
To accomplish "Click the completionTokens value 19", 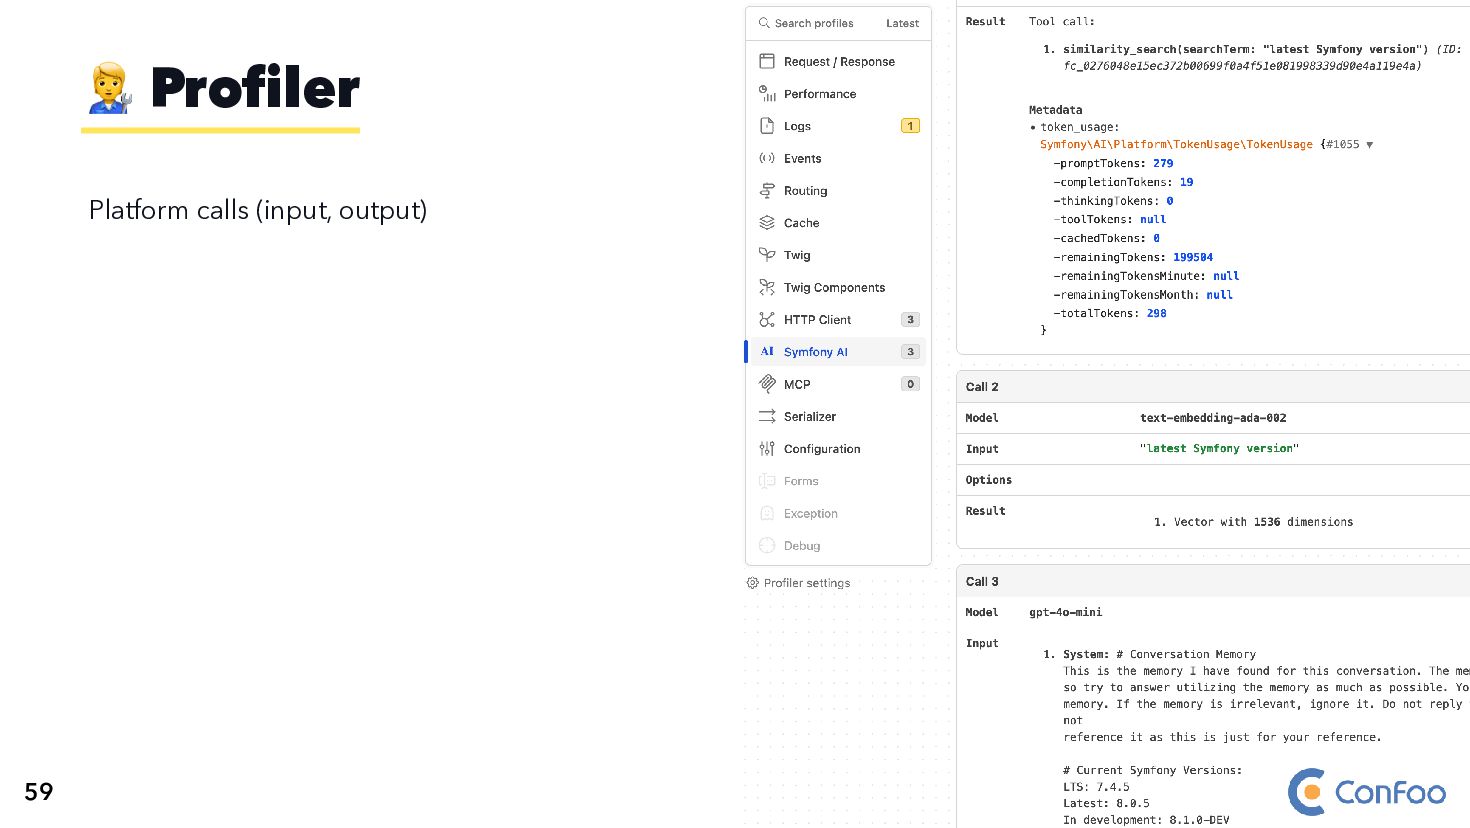I will tap(1186, 182).
